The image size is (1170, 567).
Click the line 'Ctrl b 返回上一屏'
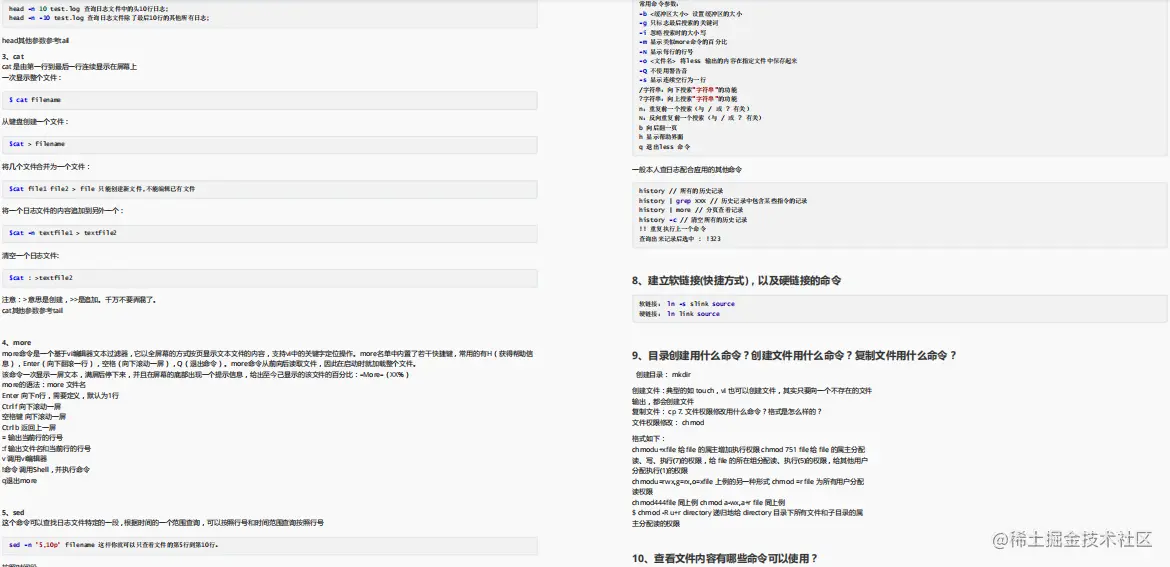tap(30, 427)
